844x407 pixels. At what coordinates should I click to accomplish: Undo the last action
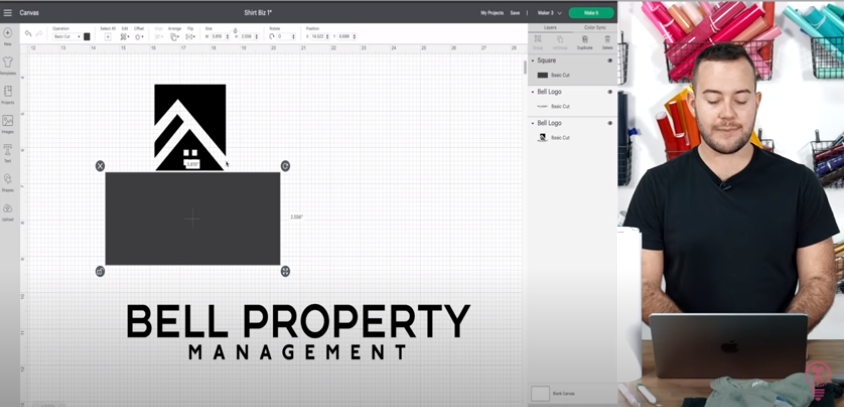pyautogui.click(x=28, y=33)
